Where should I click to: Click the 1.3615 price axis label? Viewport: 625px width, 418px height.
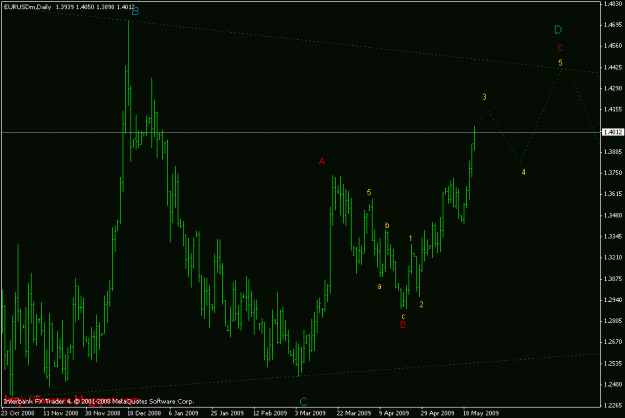point(613,194)
